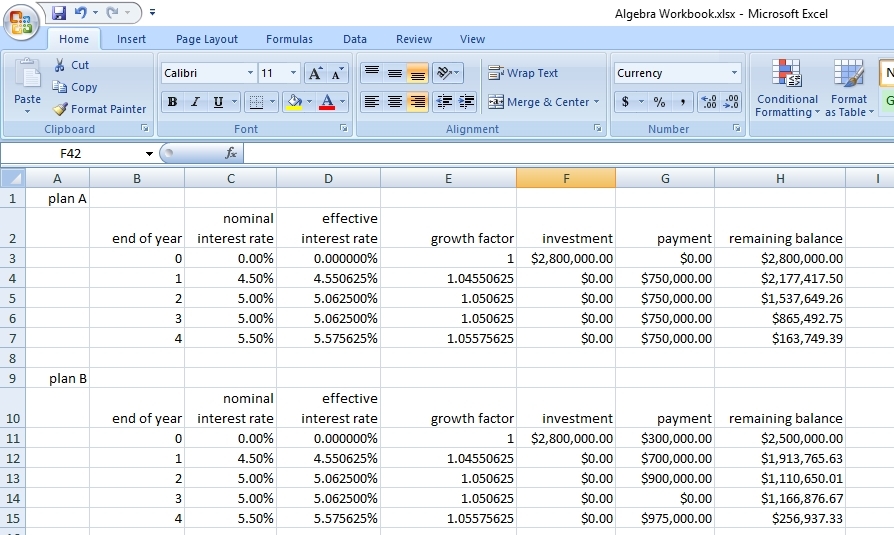The image size is (894, 535).
Task: Center text horizontally in cells
Action: [x=395, y=102]
